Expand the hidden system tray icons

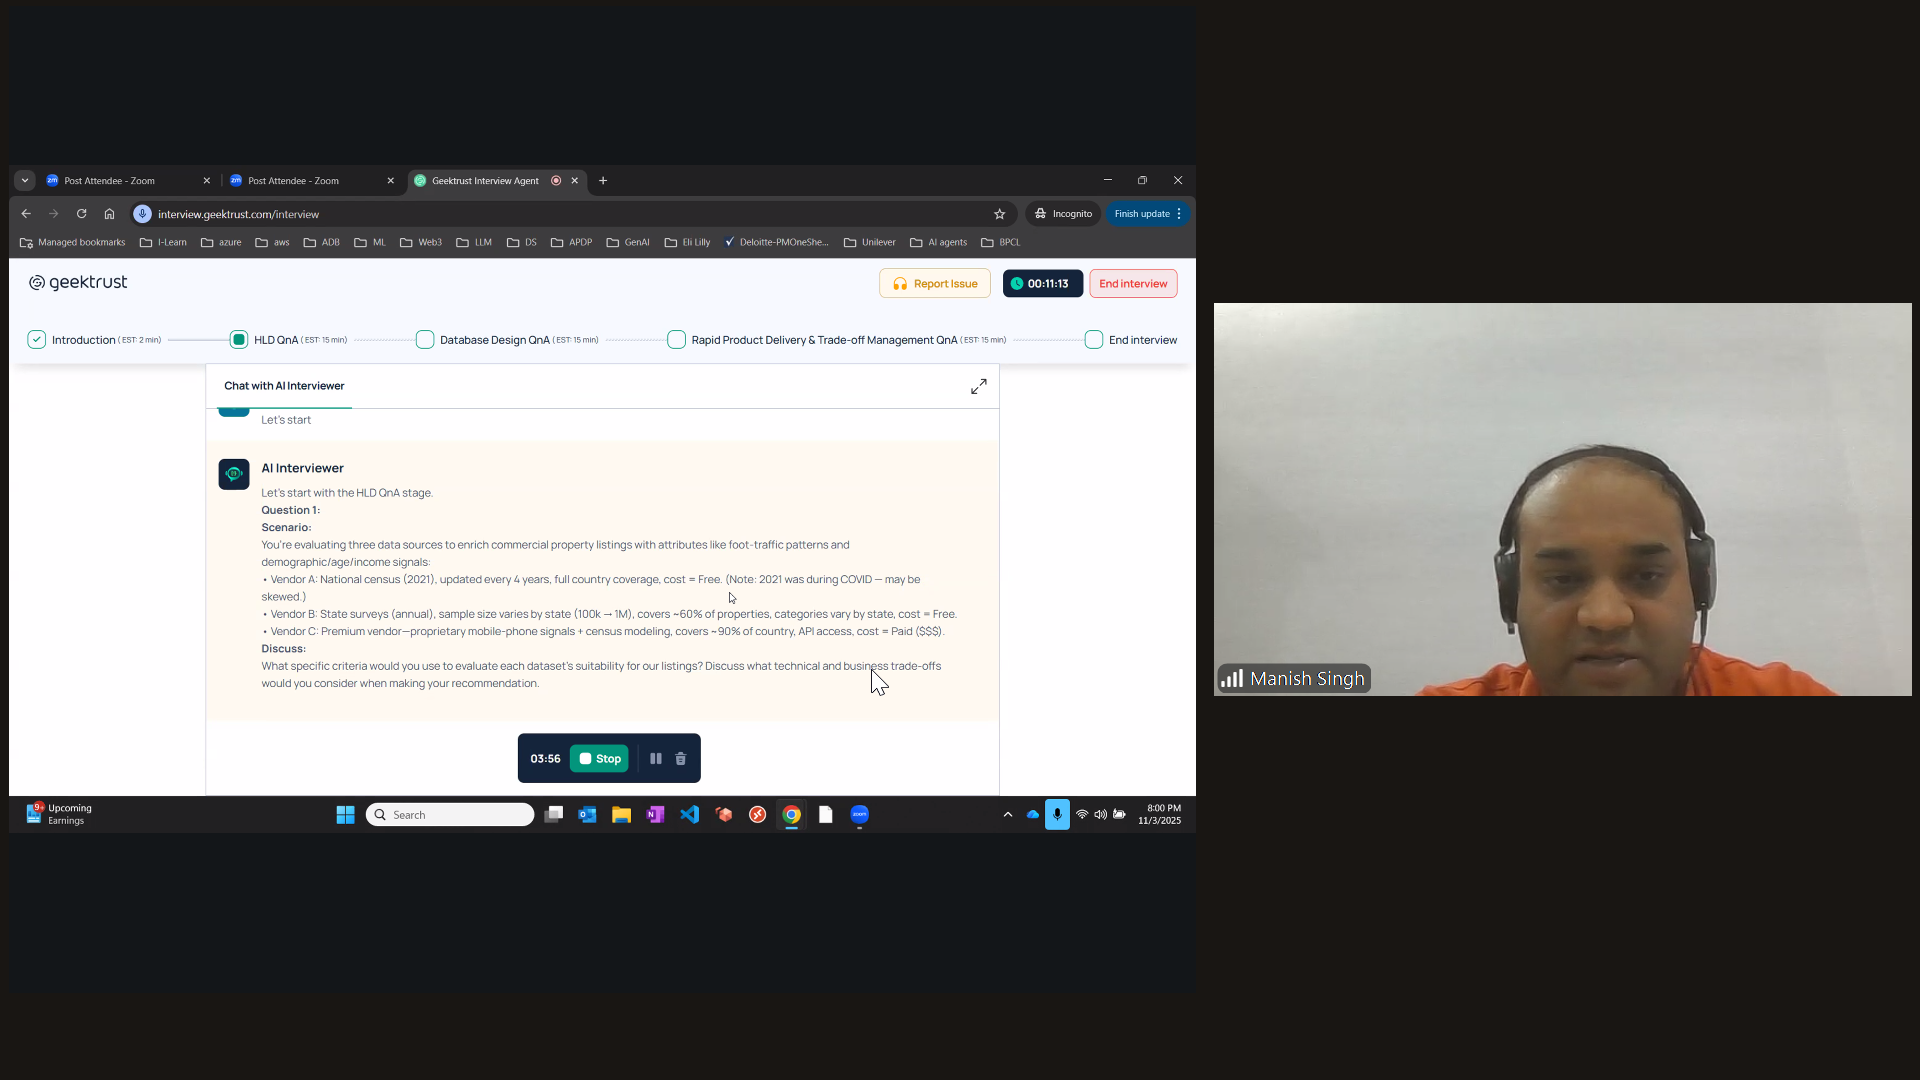coord(1007,815)
